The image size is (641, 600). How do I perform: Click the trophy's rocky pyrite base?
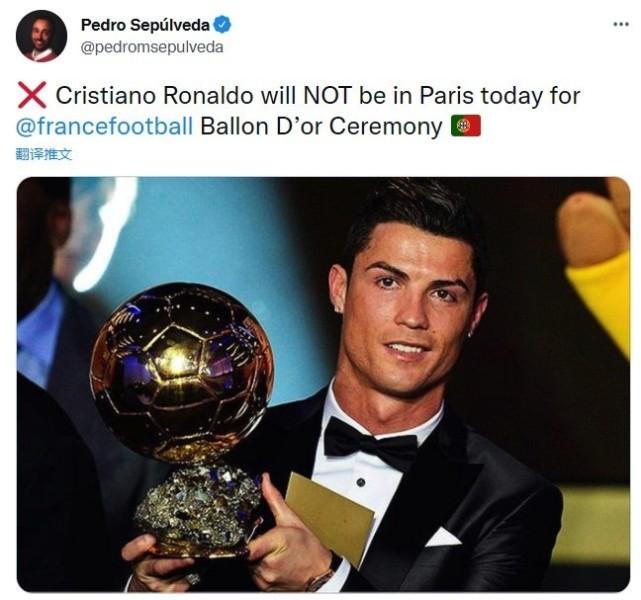pyautogui.click(x=198, y=505)
